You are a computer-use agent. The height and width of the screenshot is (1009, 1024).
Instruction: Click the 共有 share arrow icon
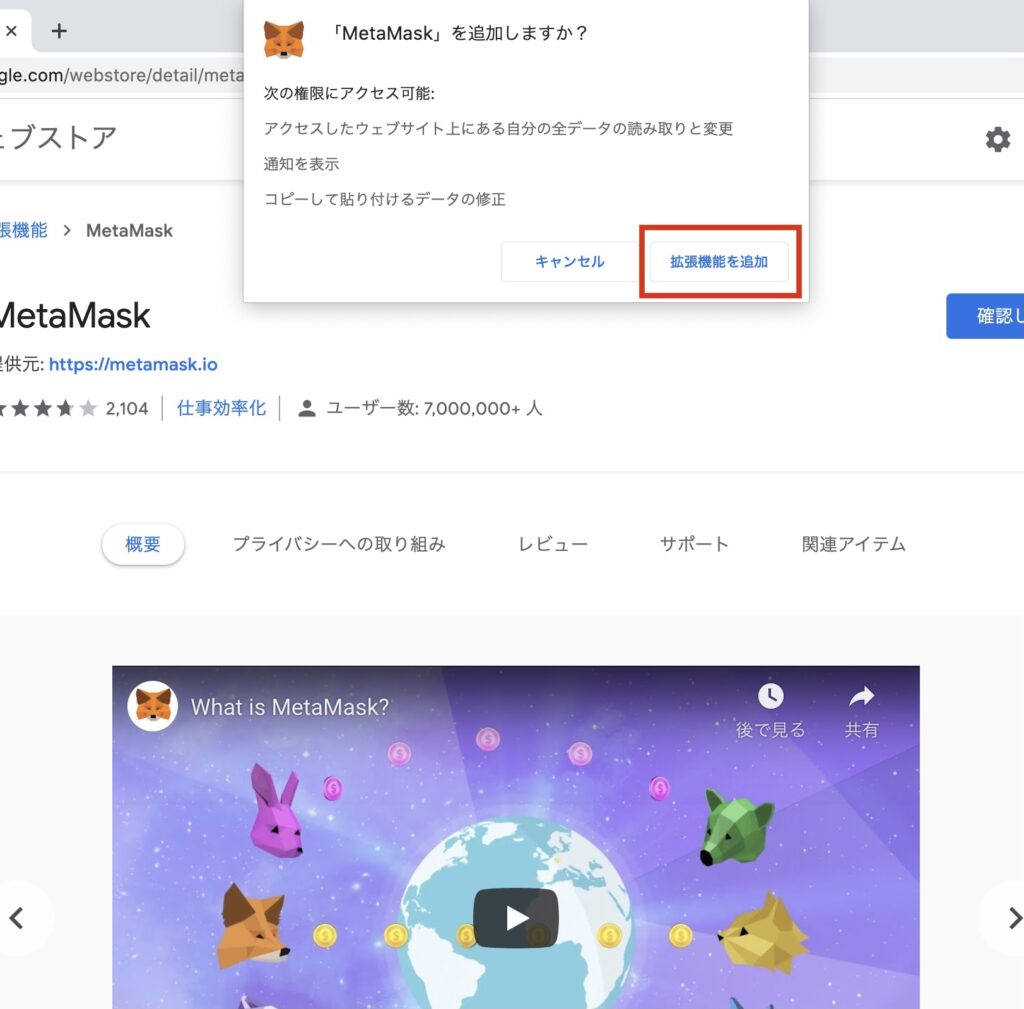[861, 697]
